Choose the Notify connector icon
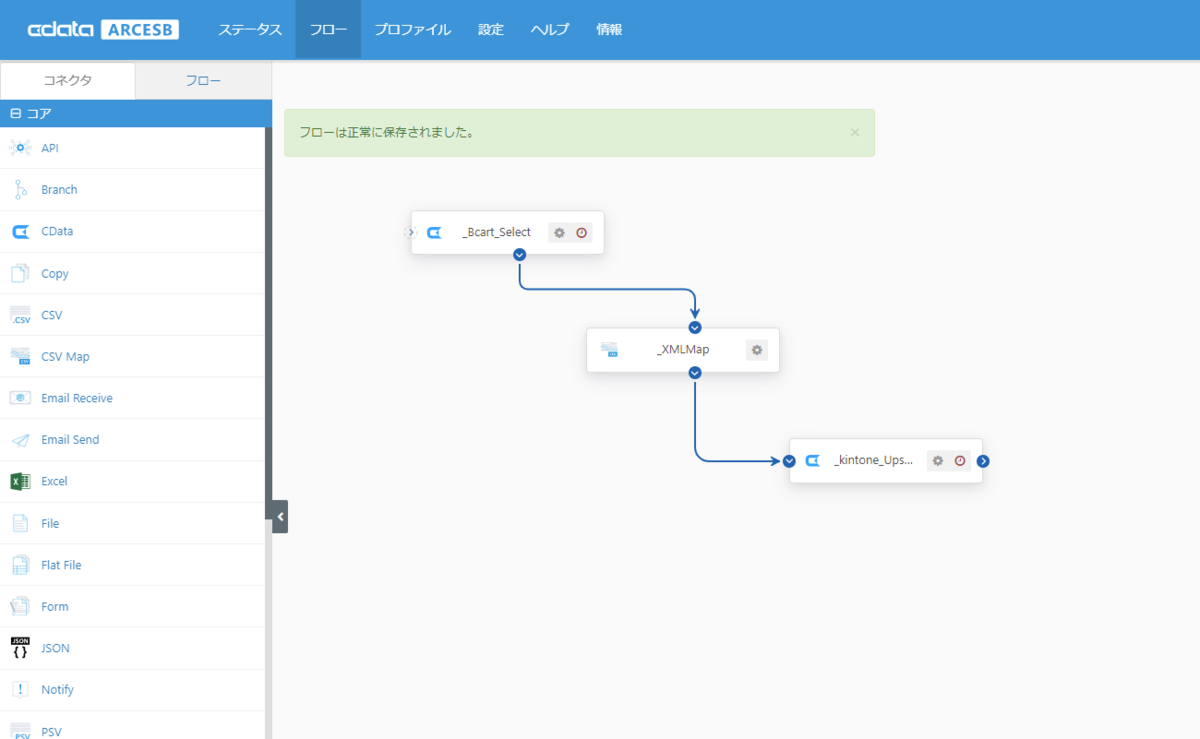Viewport: 1200px width, 739px height. (20, 690)
